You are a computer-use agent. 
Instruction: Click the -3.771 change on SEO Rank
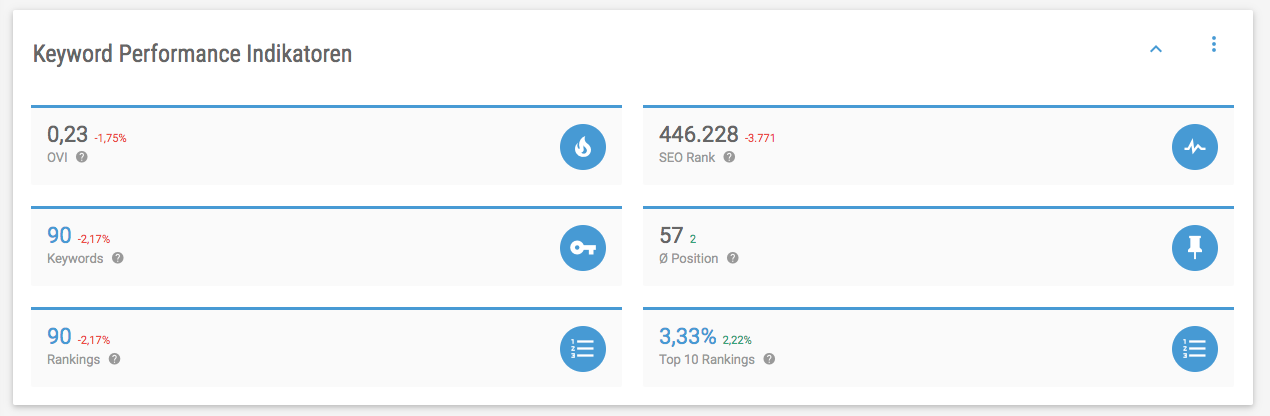point(760,138)
